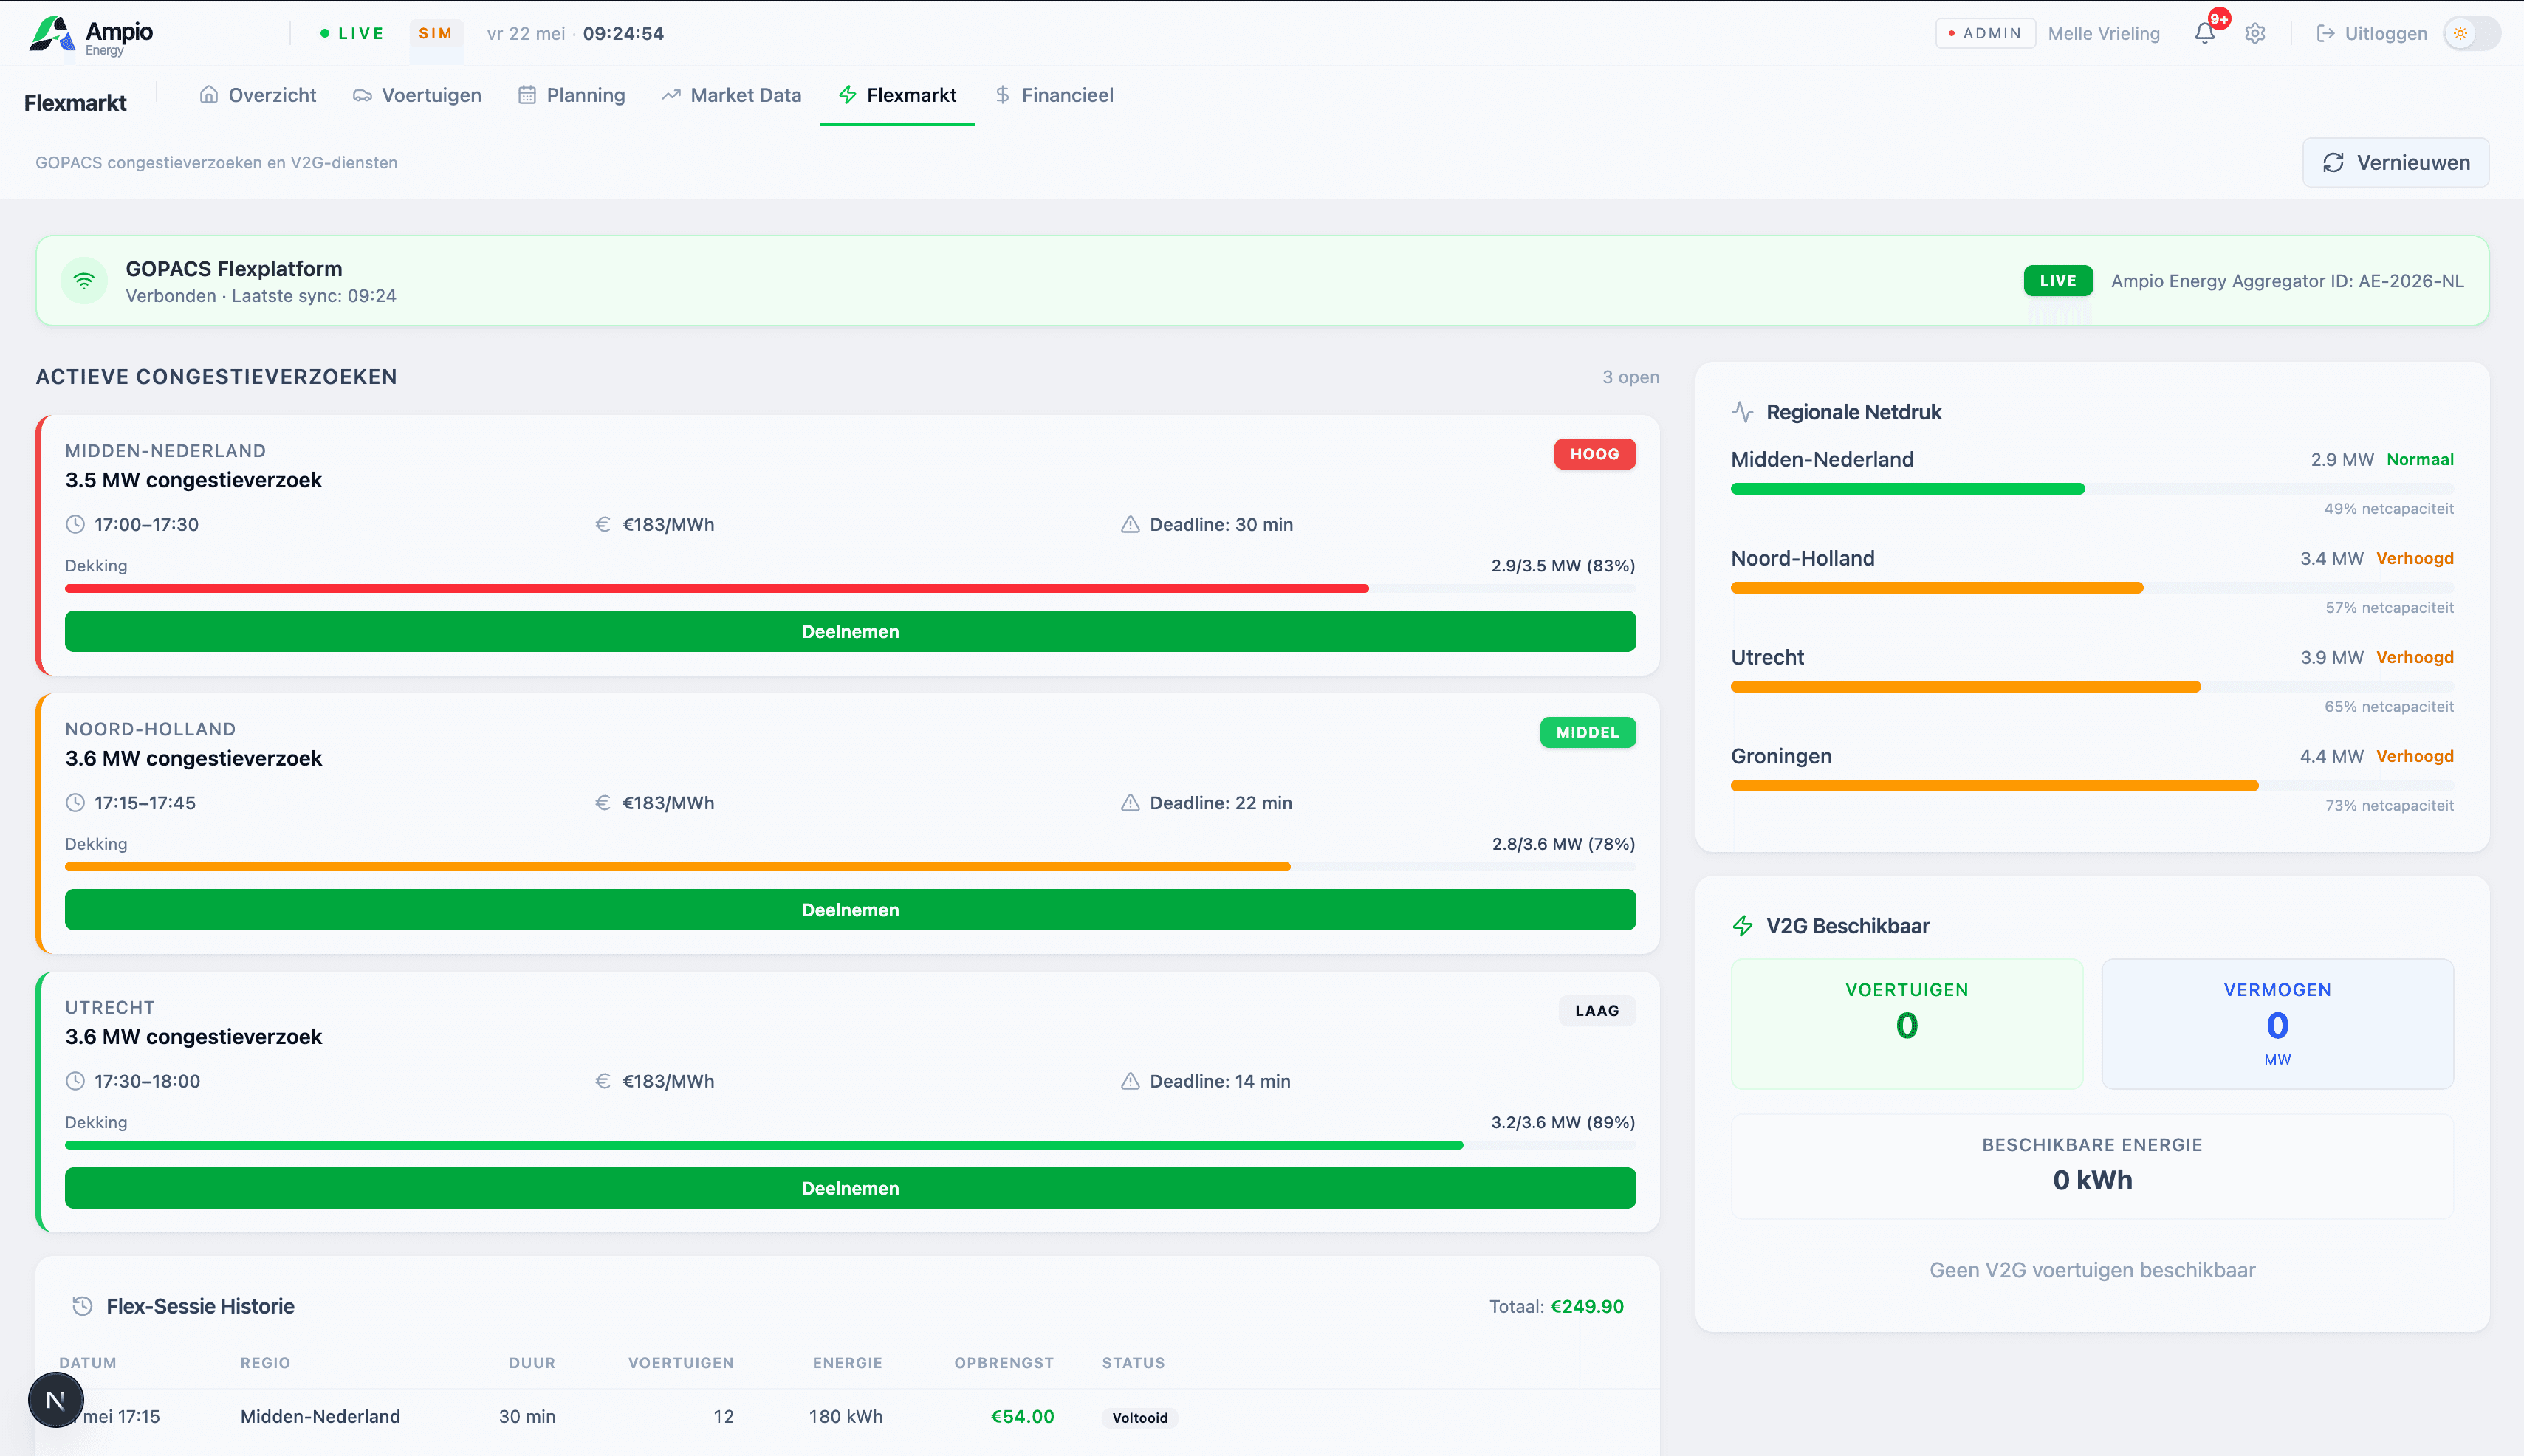Open the Market Data tab
This screenshot has height=1456, width=2524.
(x=731, y=95)
